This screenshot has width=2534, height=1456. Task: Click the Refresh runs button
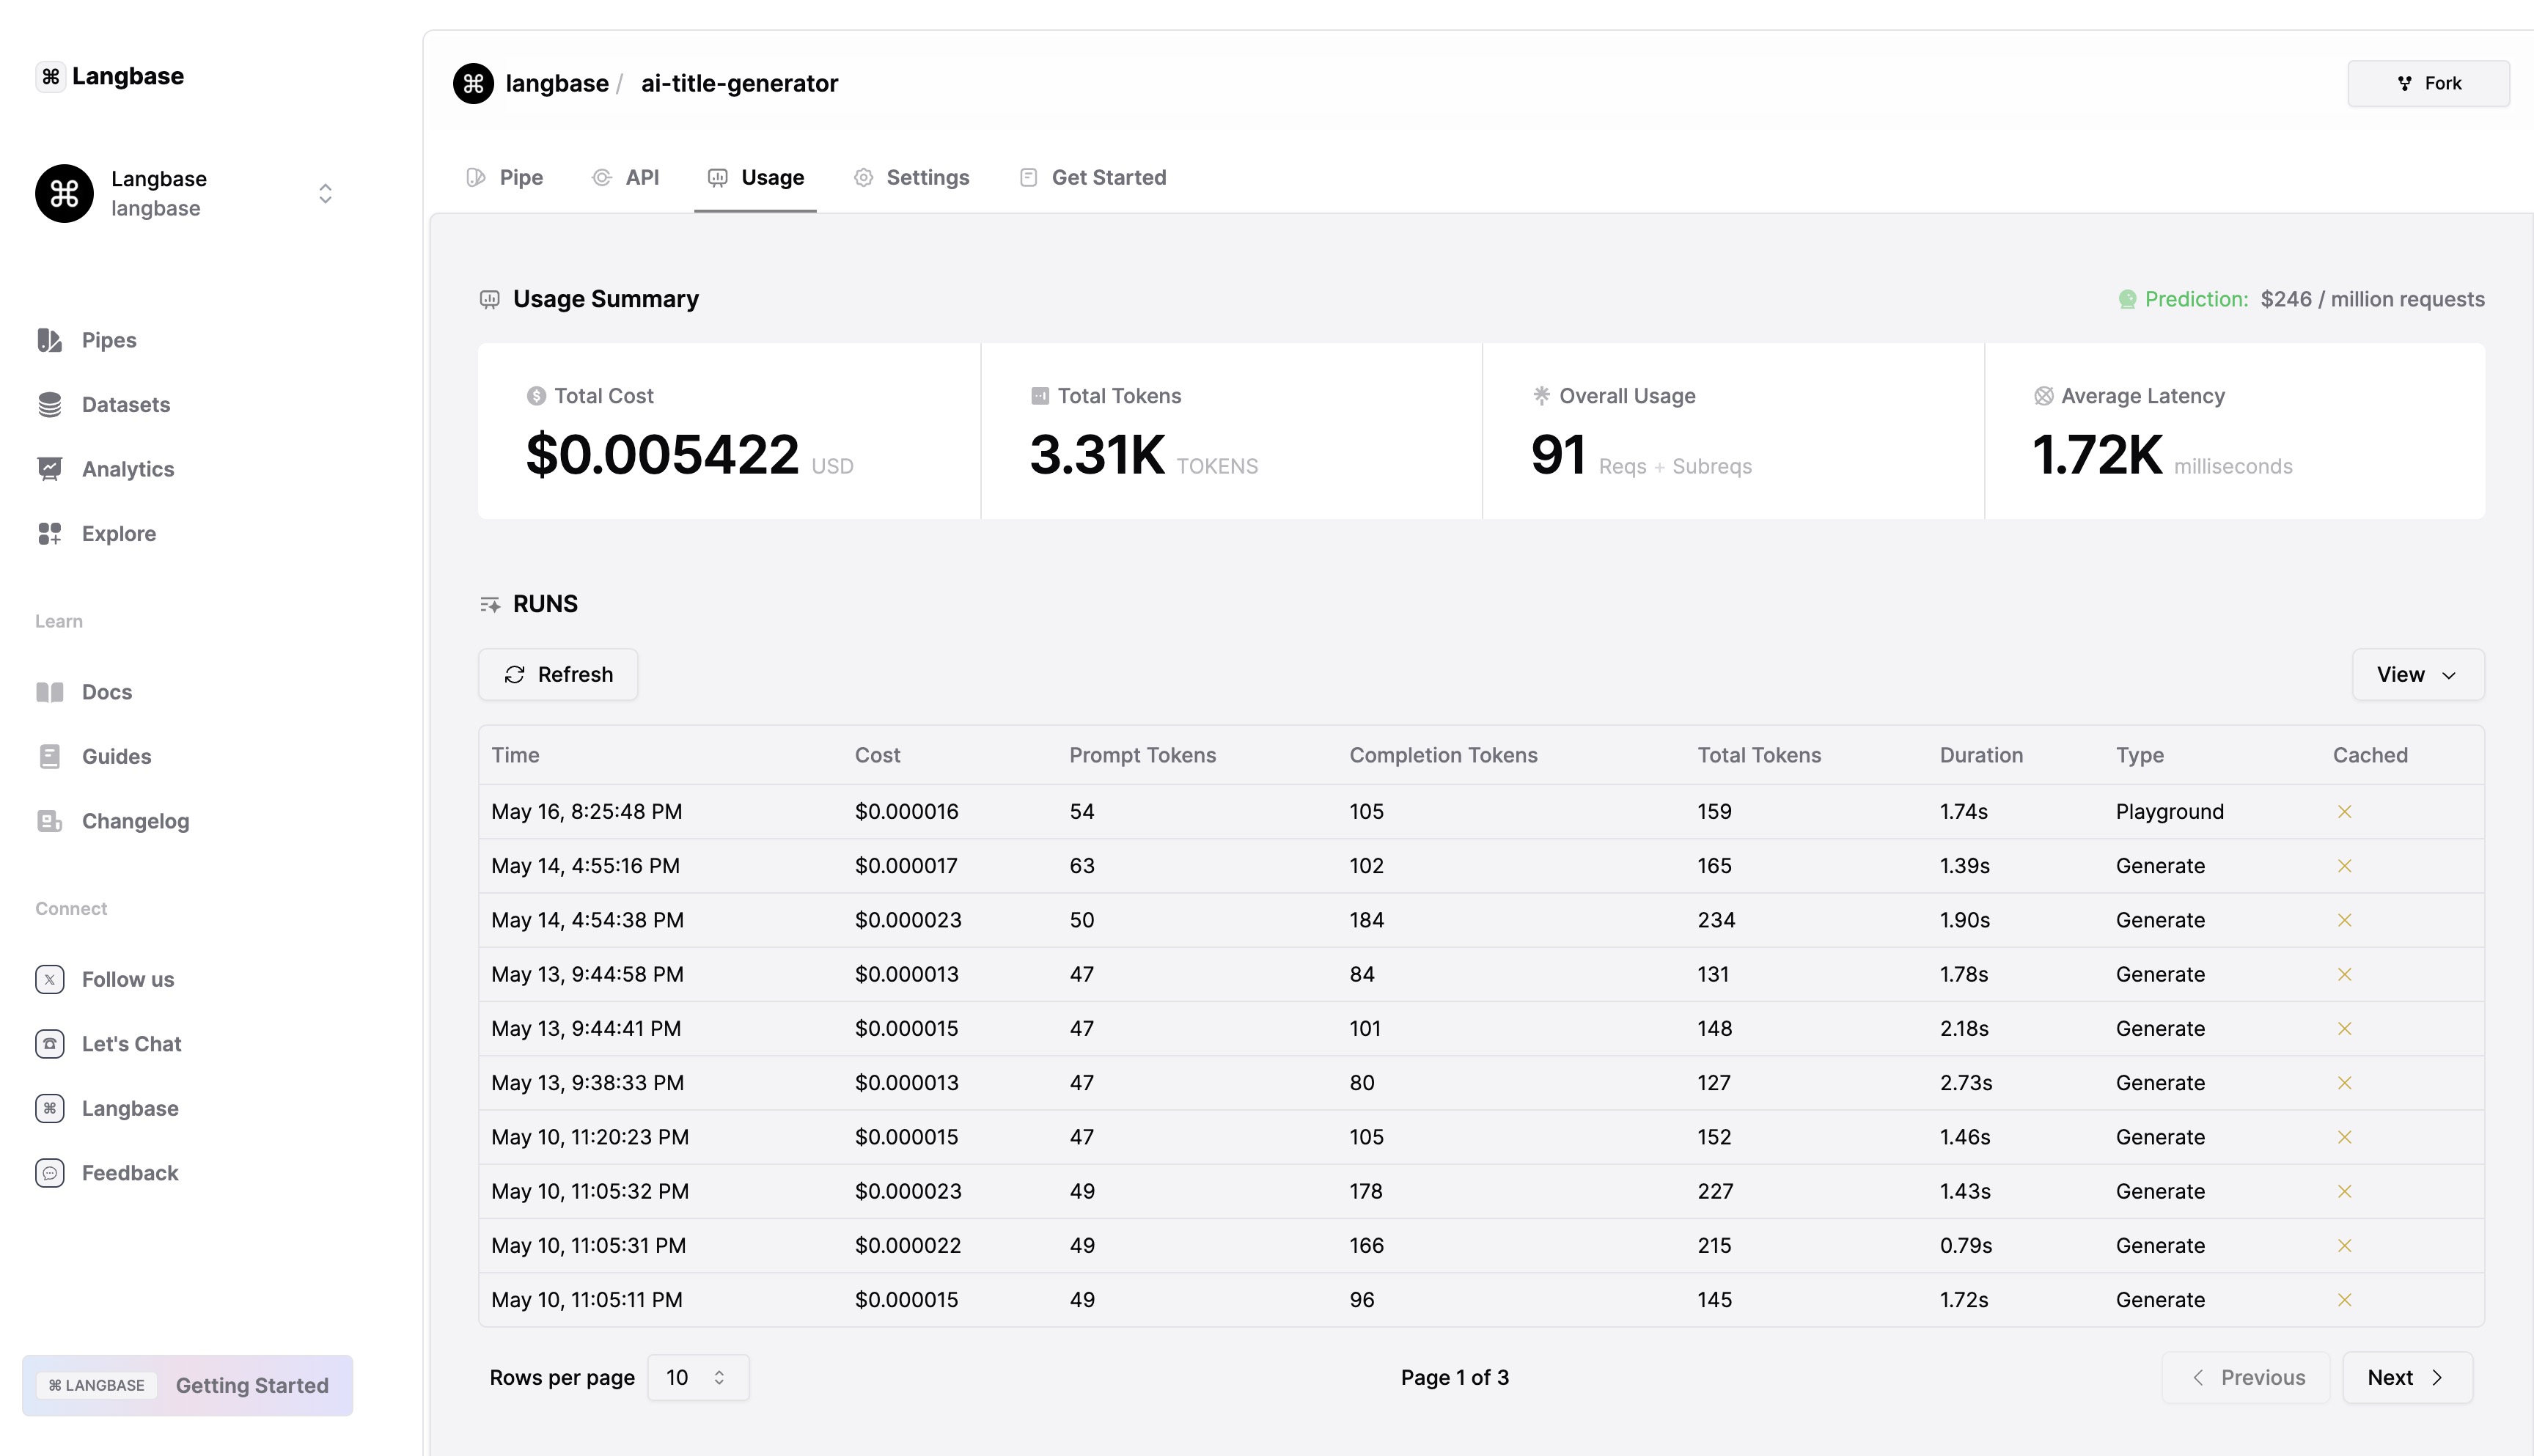558,675
